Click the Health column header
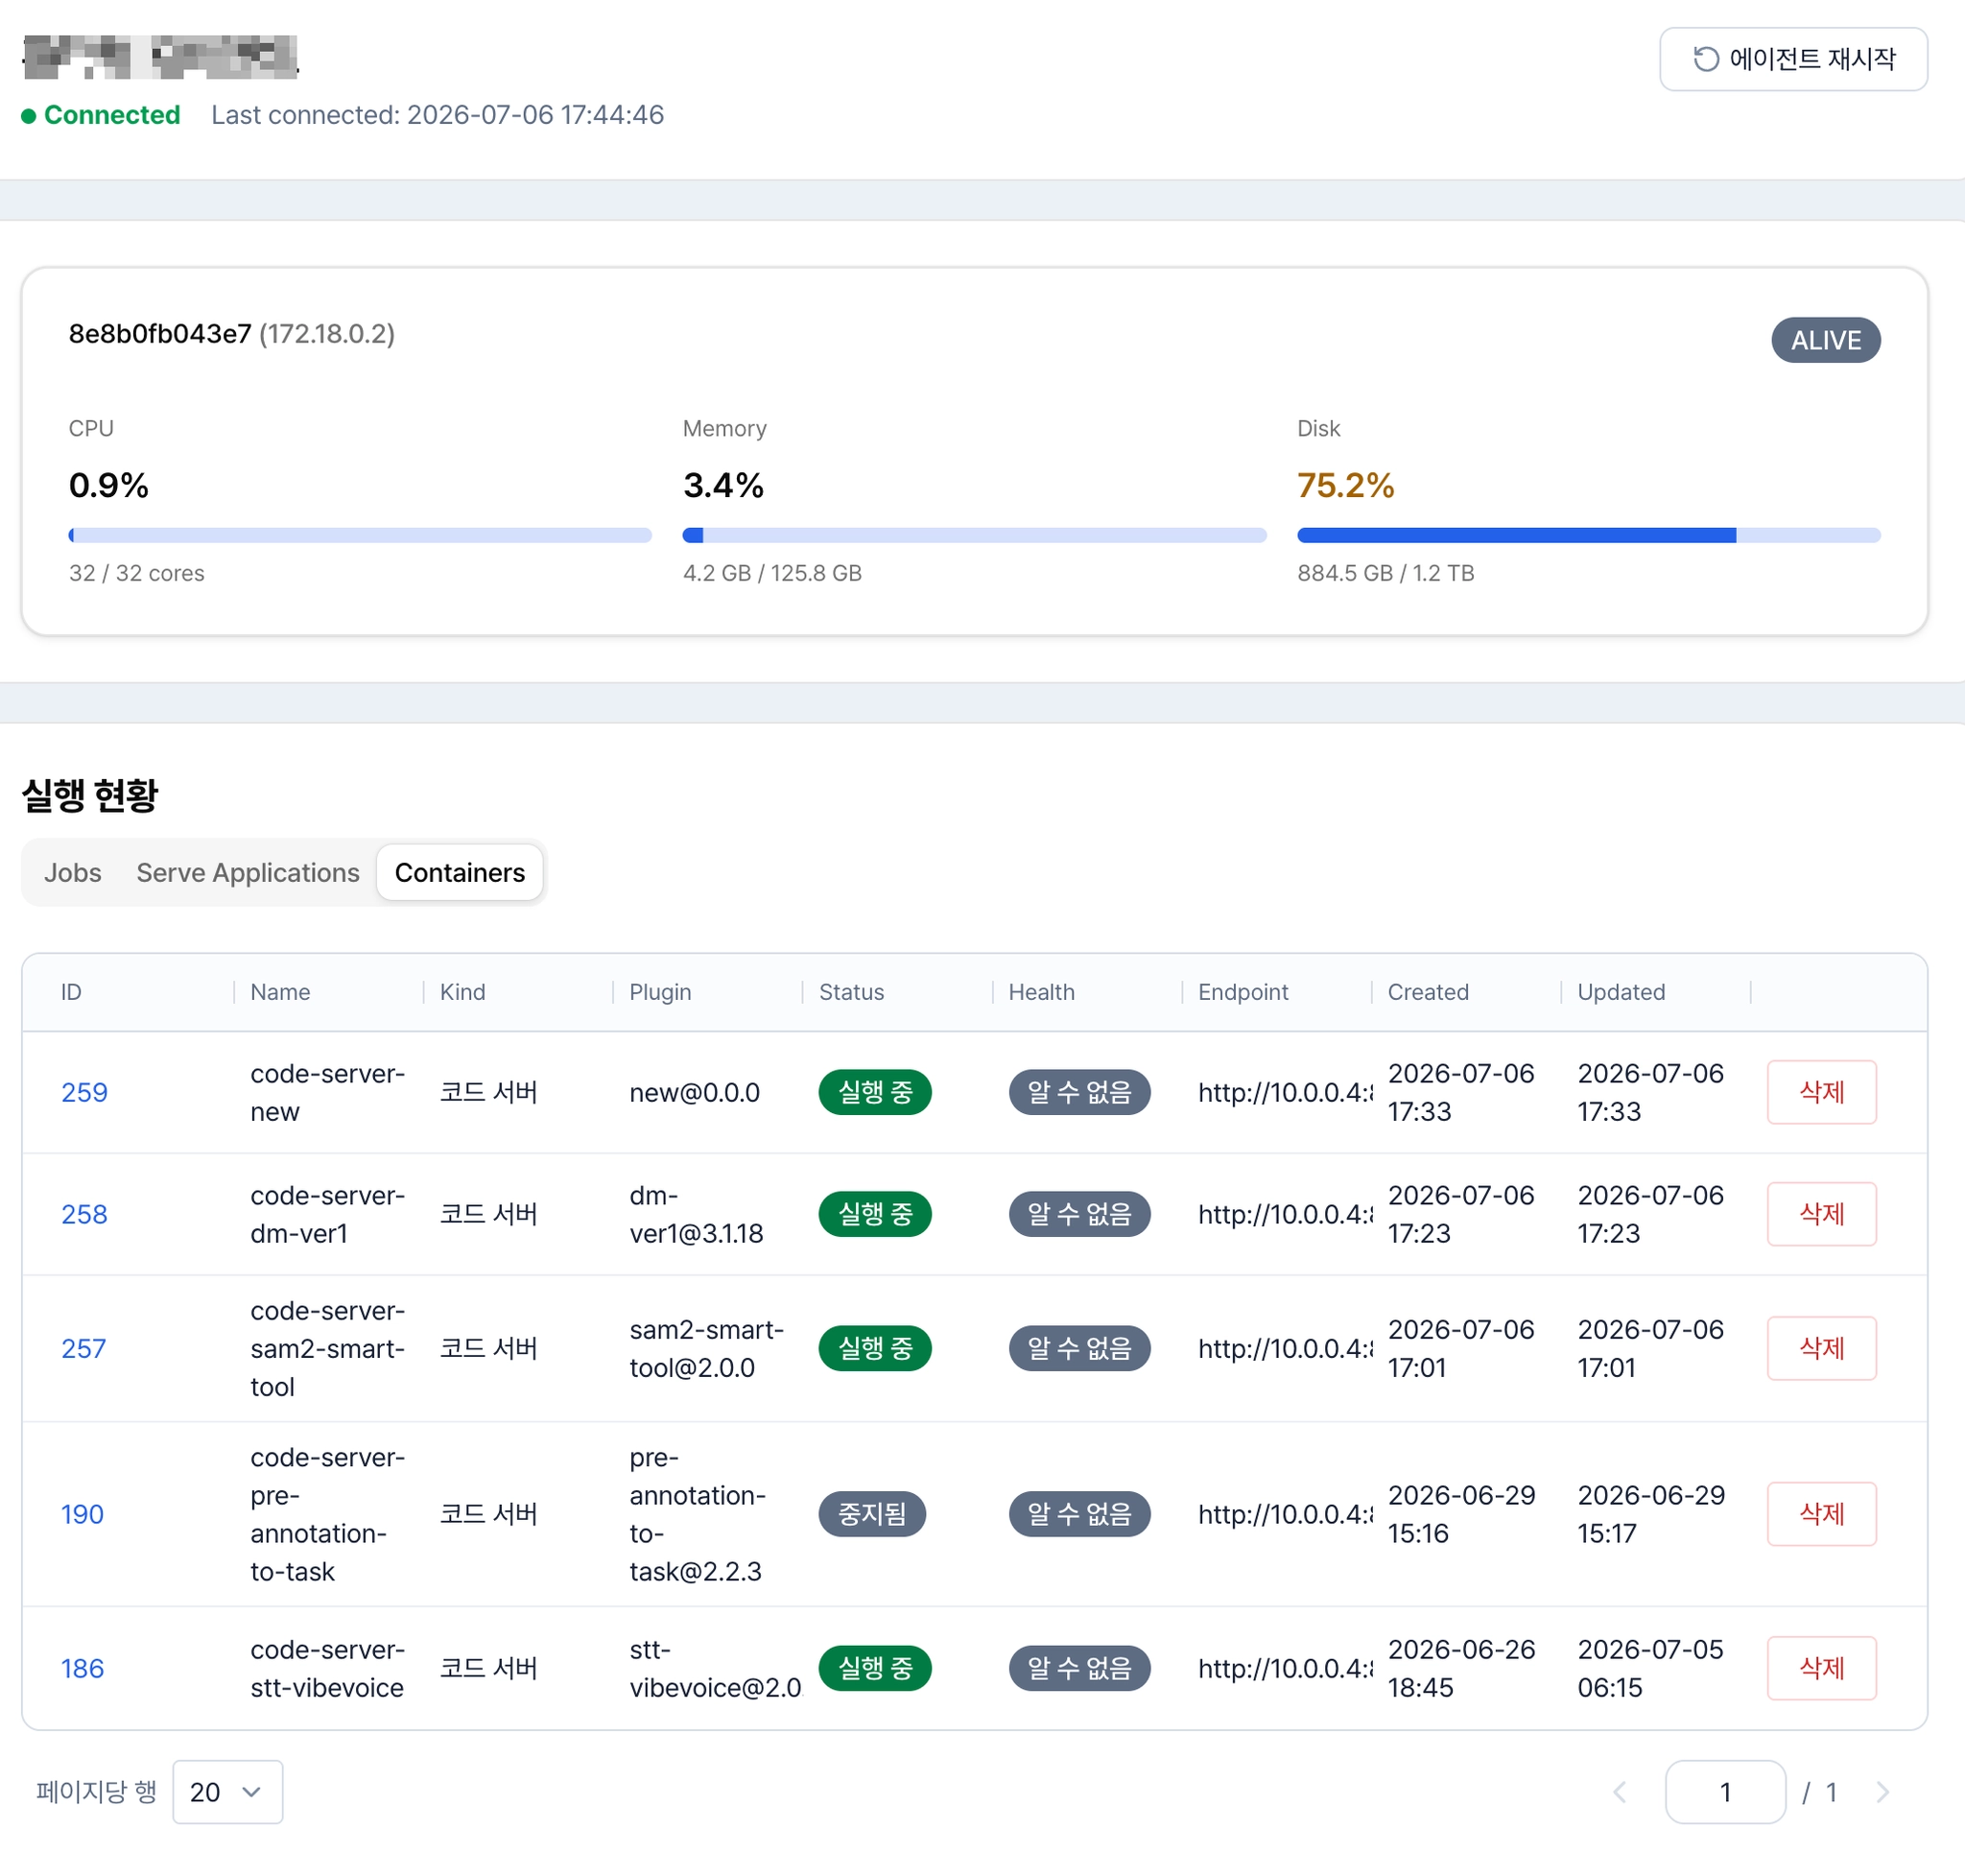The image size is (1965, 1876). pos(1041,992)
